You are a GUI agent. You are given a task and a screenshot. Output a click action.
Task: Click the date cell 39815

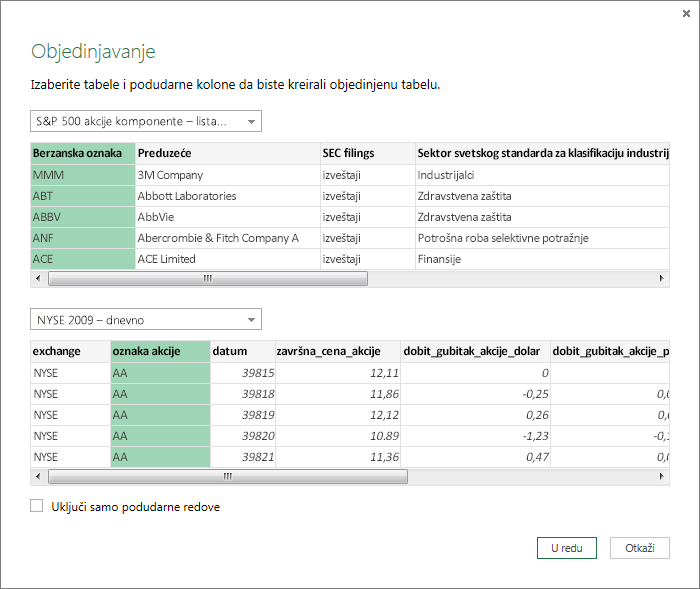point(242,373)
